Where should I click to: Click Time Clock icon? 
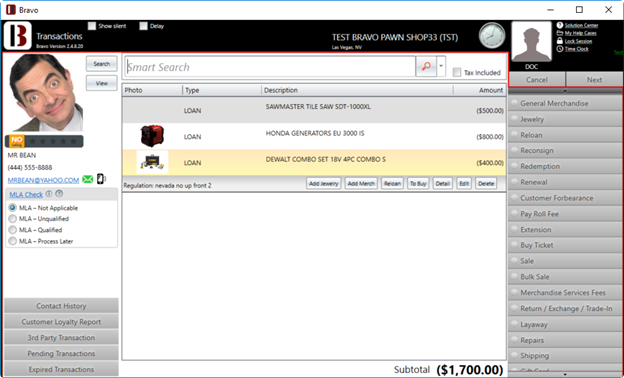pyautogui.click(x=560, y=49)
